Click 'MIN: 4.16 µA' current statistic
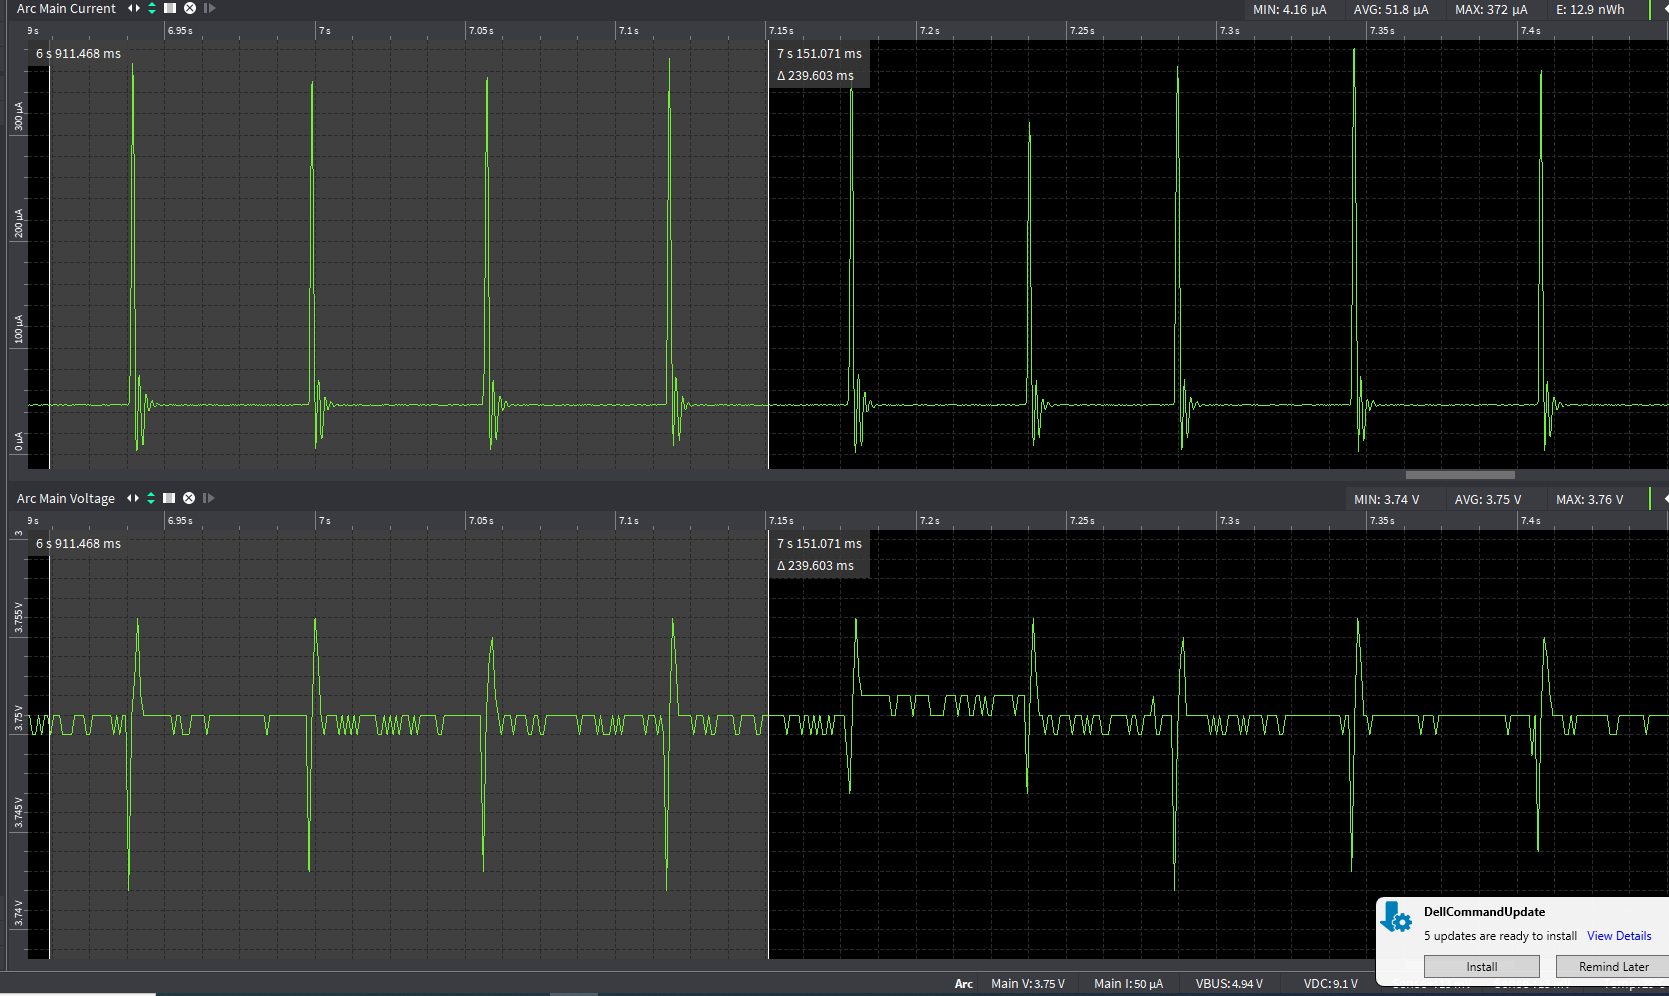 pos(1290,10)
